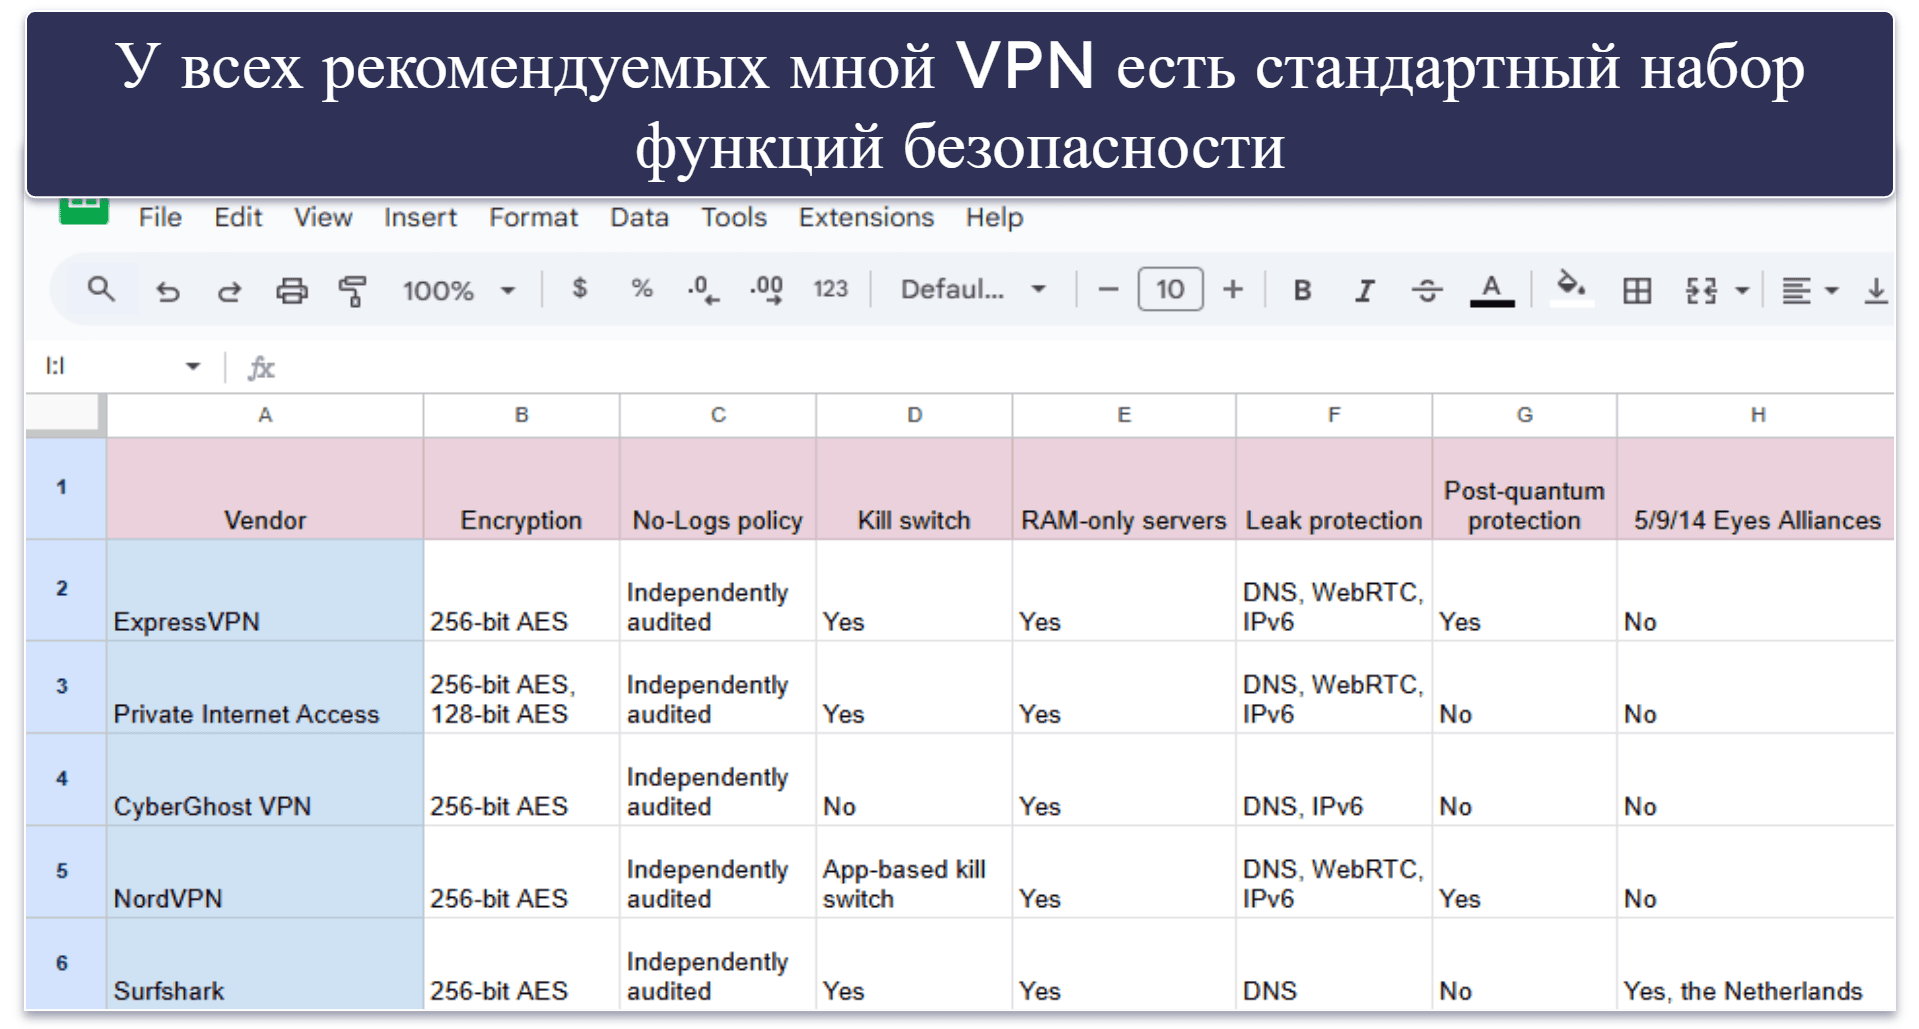Select the Encryption header cell
Image resolution: width=1919 pixels, height=1029 pixels.
pyautogui.click(x=521, y=489)
